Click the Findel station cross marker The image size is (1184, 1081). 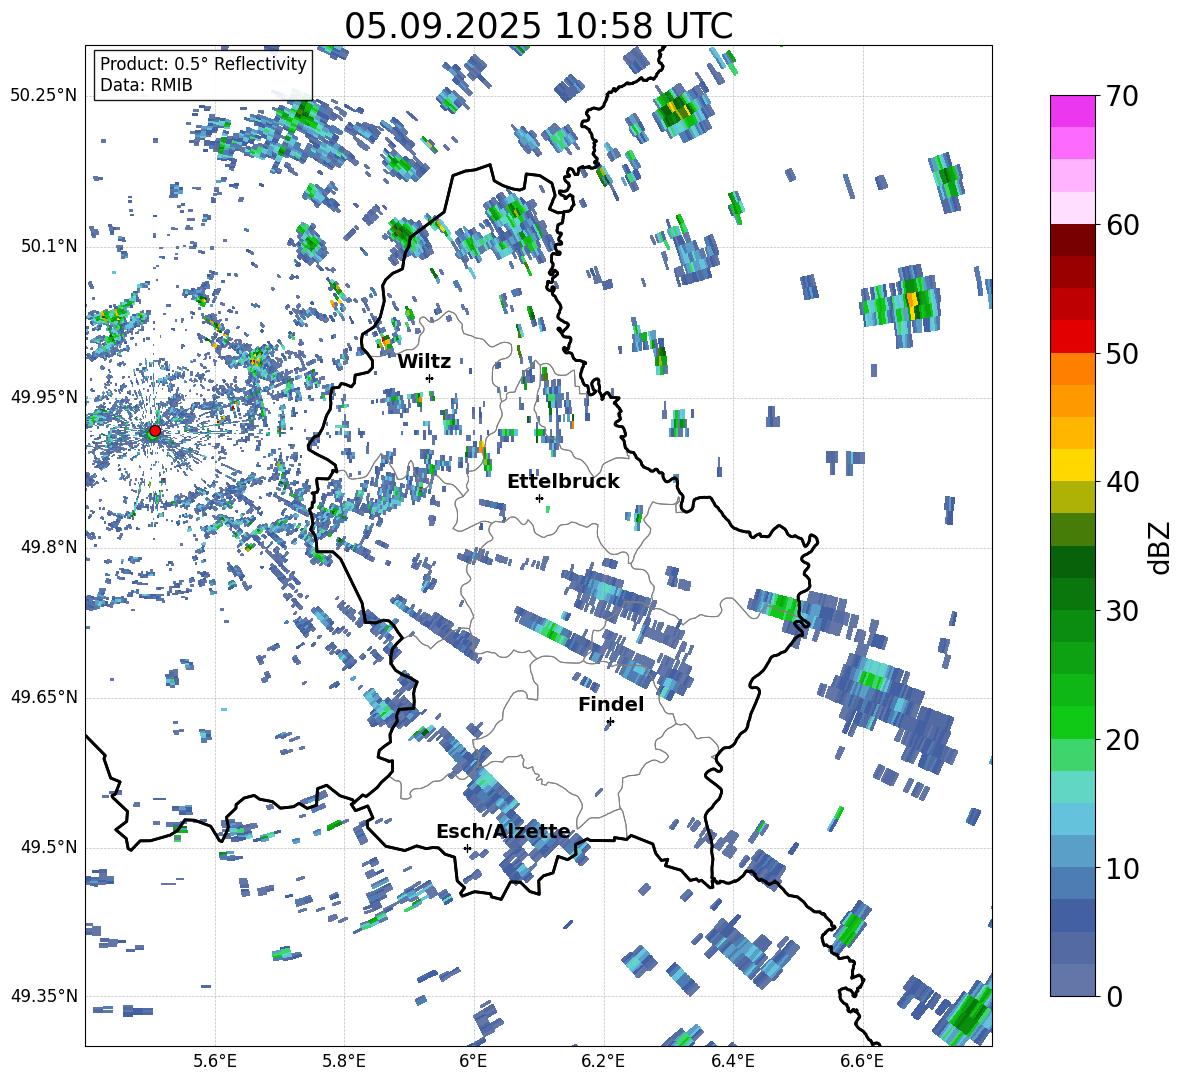[610, 722]
